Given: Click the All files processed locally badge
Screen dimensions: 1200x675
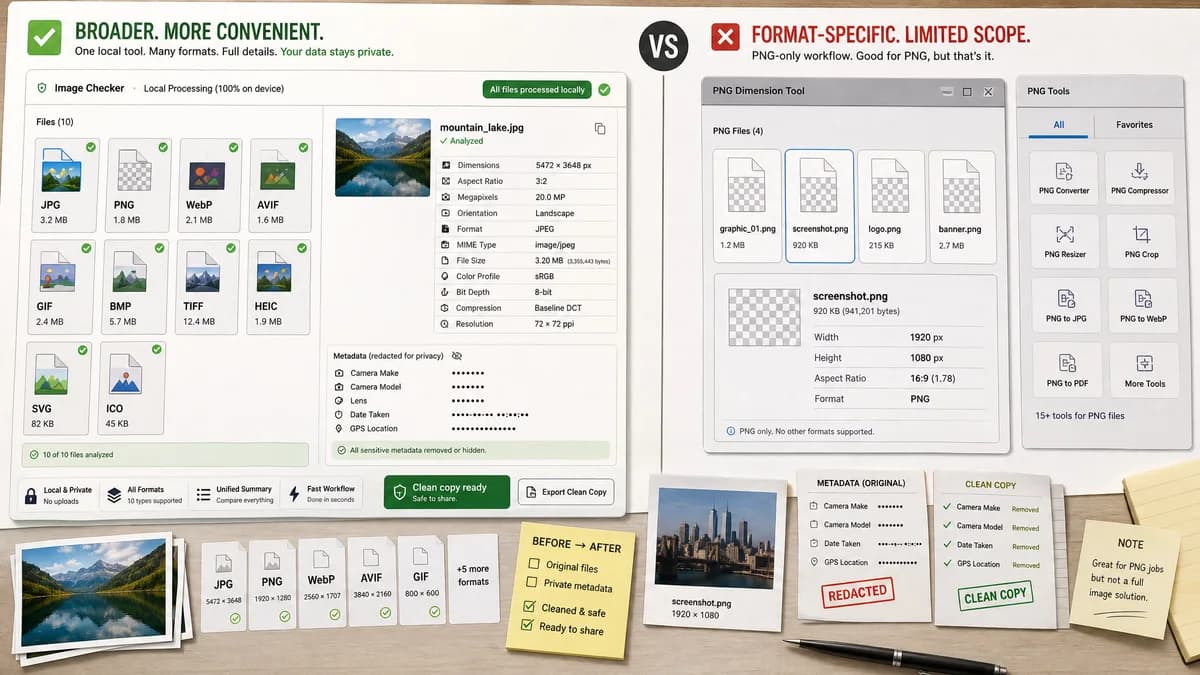Looking at the screenshot, I should pos(537,89).
